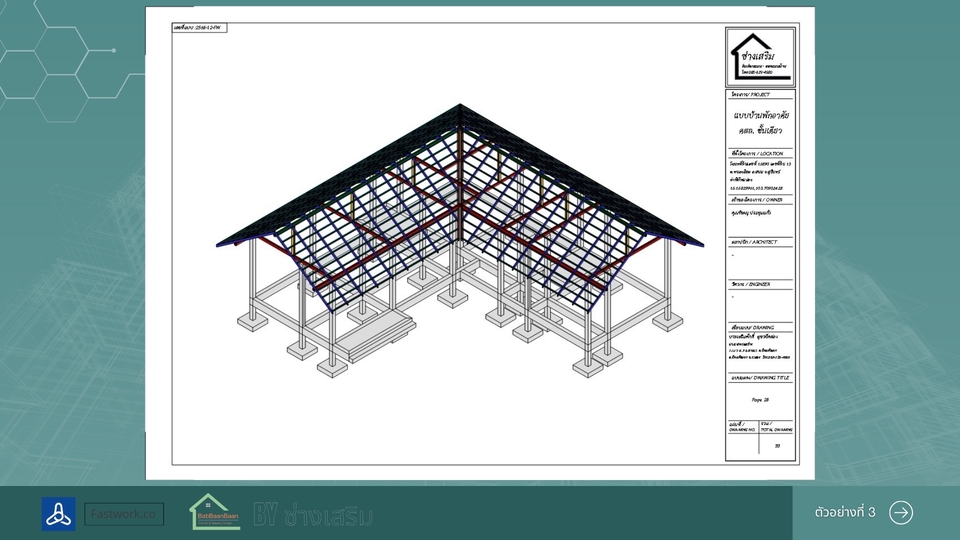
Task: Click the DRAWING NO. cell
Action: click(x=742, y=444)
